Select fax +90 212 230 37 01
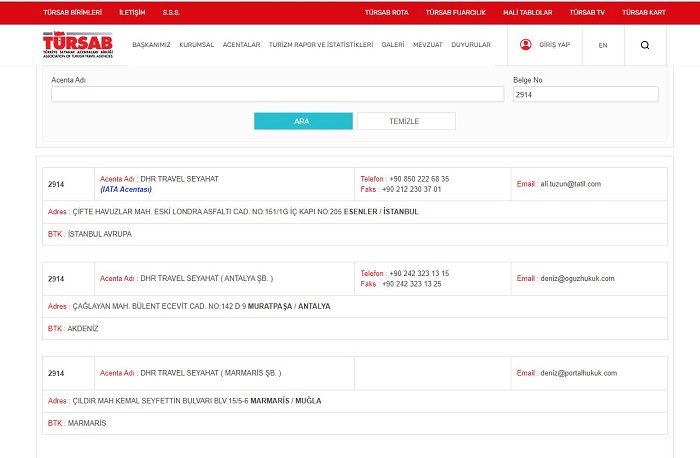700x458 pixels. tap(411, 189)
